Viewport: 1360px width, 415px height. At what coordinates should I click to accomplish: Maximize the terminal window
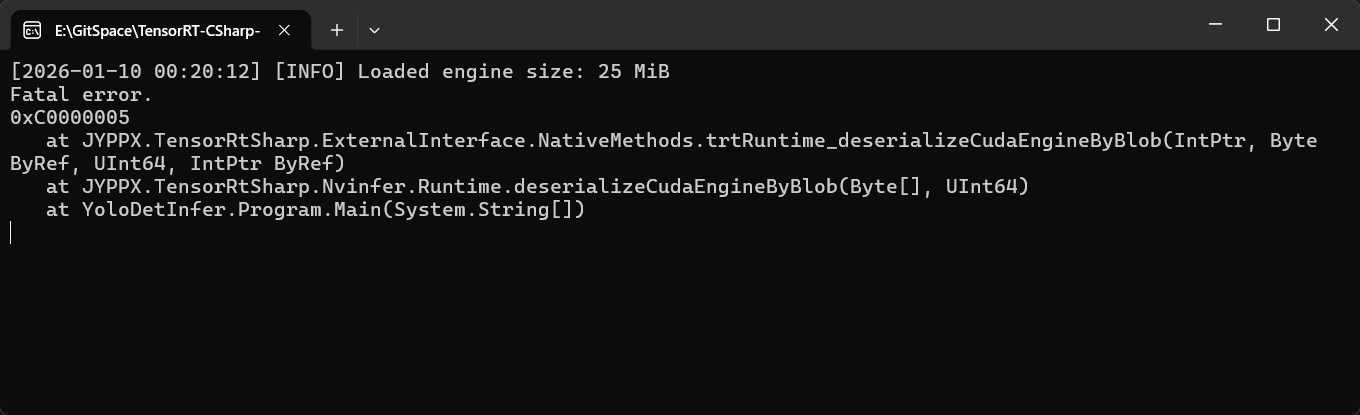point(1273,25)
